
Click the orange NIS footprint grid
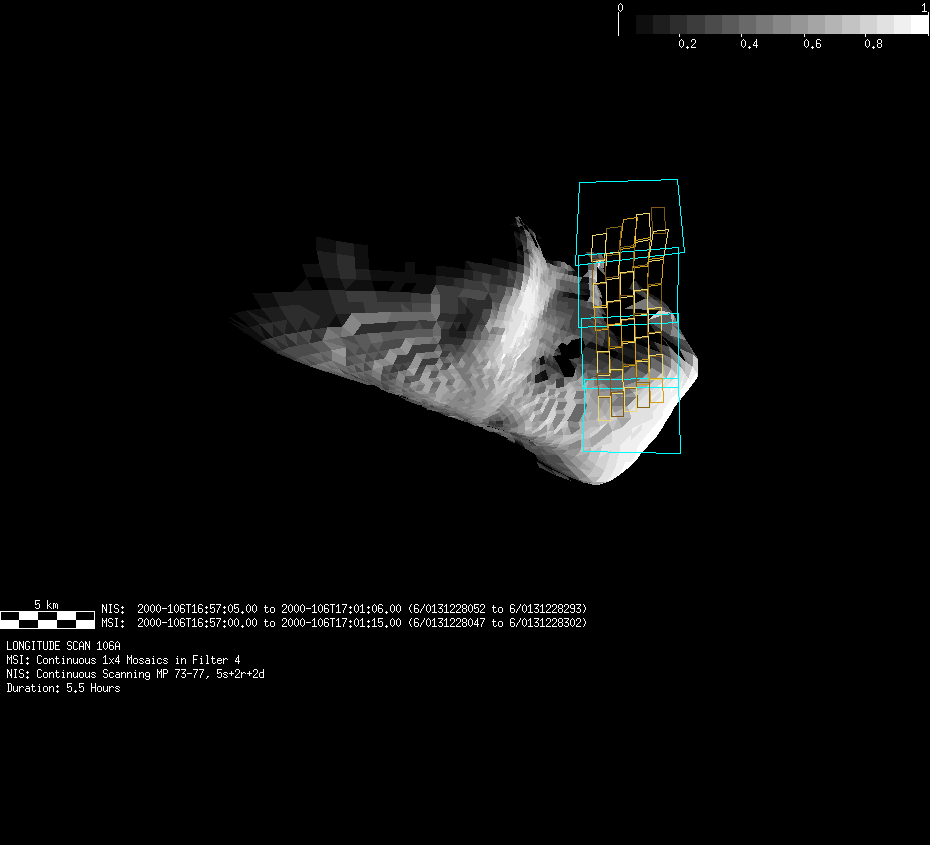point(630,314)
